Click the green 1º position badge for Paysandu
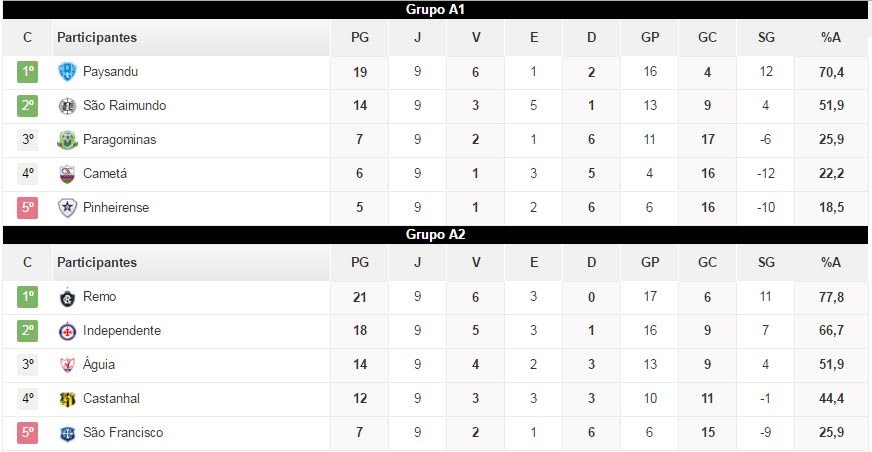This screenshot has height=452, width=872. (28, 72)
